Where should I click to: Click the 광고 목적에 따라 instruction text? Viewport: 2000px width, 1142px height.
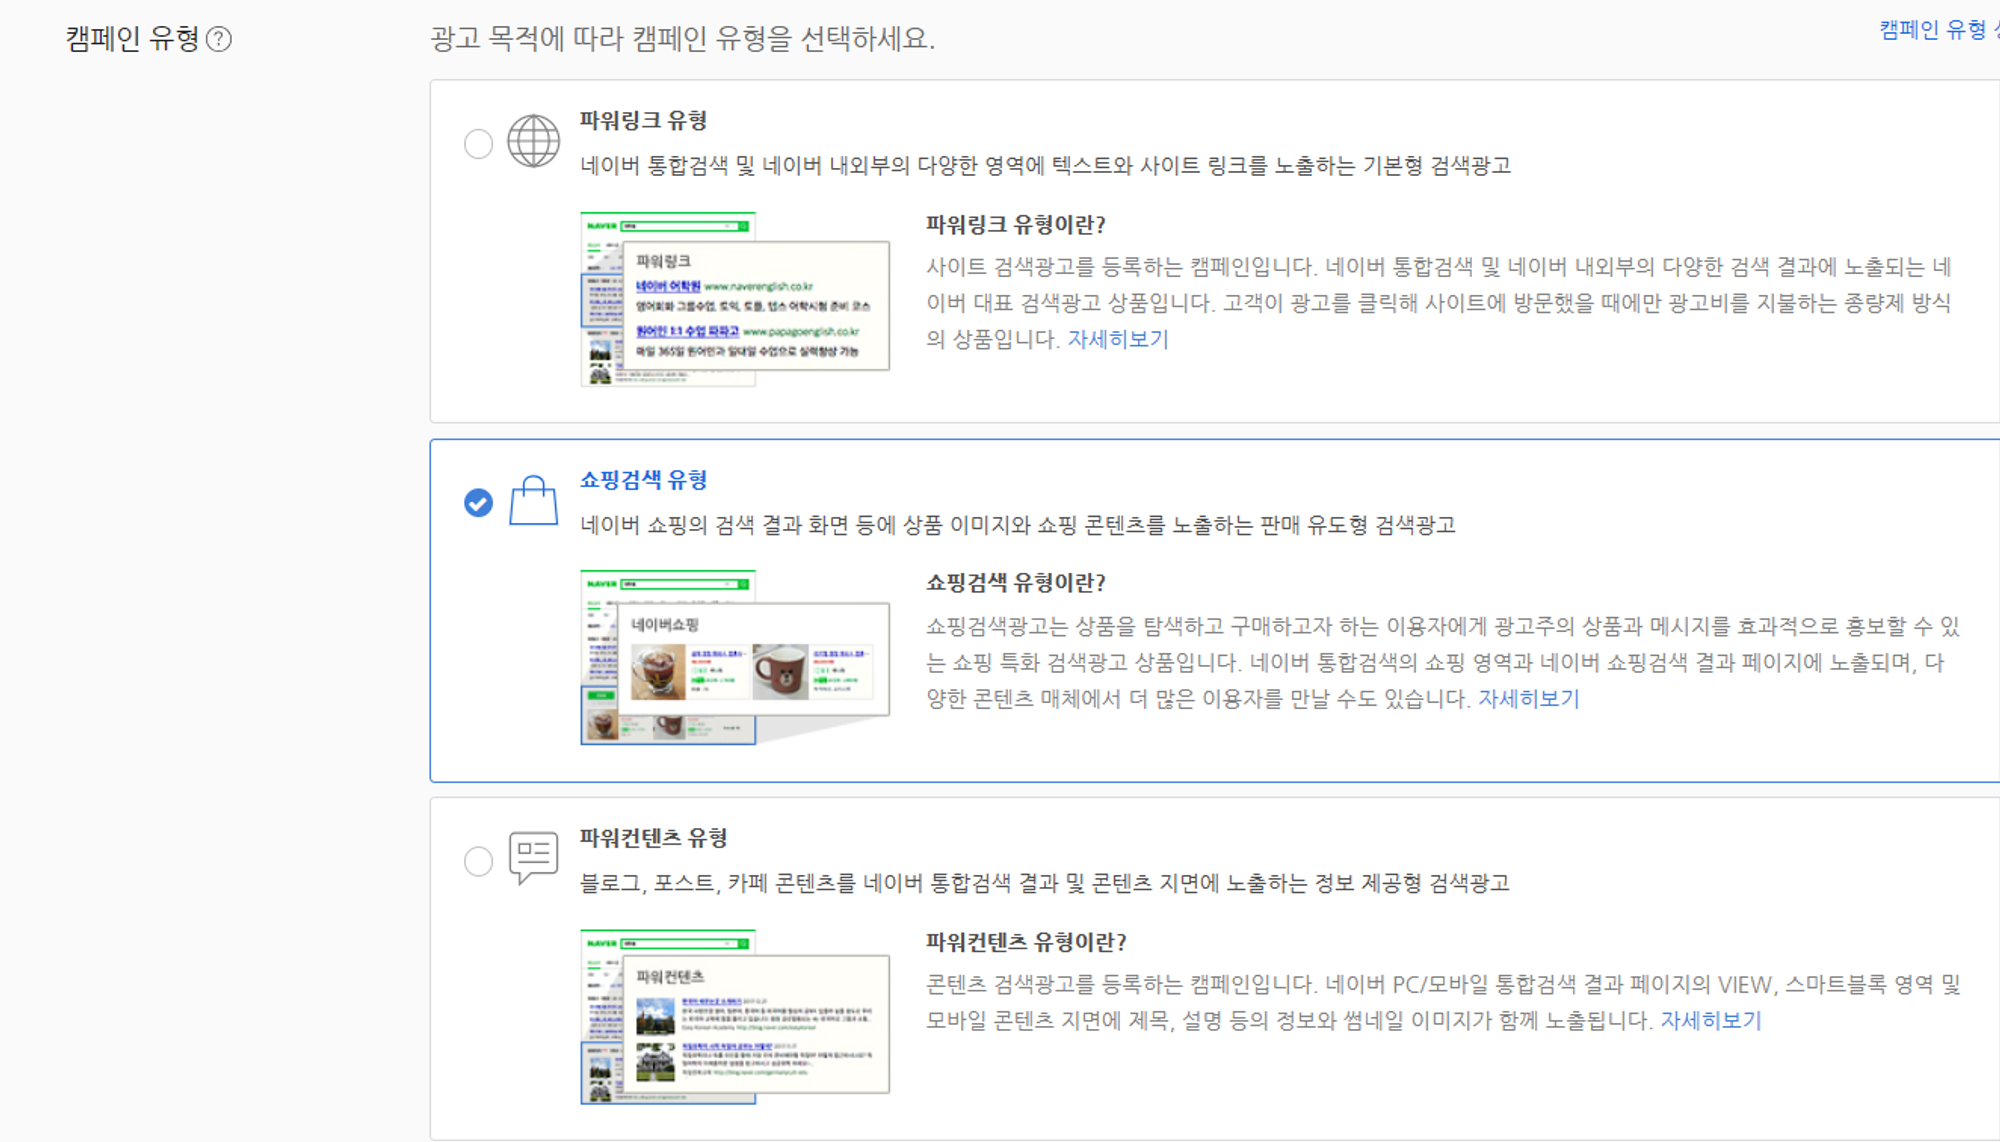683,38
